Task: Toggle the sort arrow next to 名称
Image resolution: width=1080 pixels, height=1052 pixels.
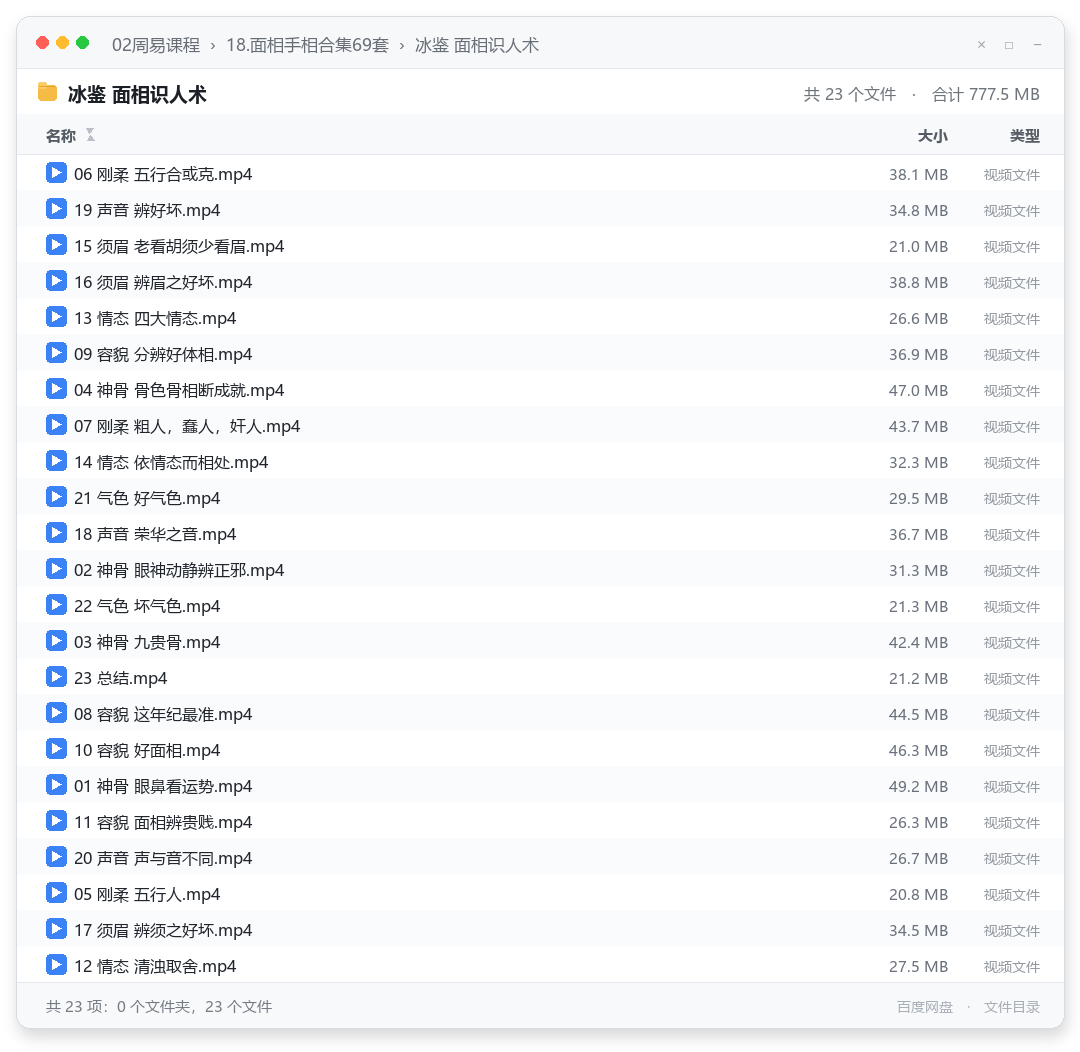Action: [90, 135]
